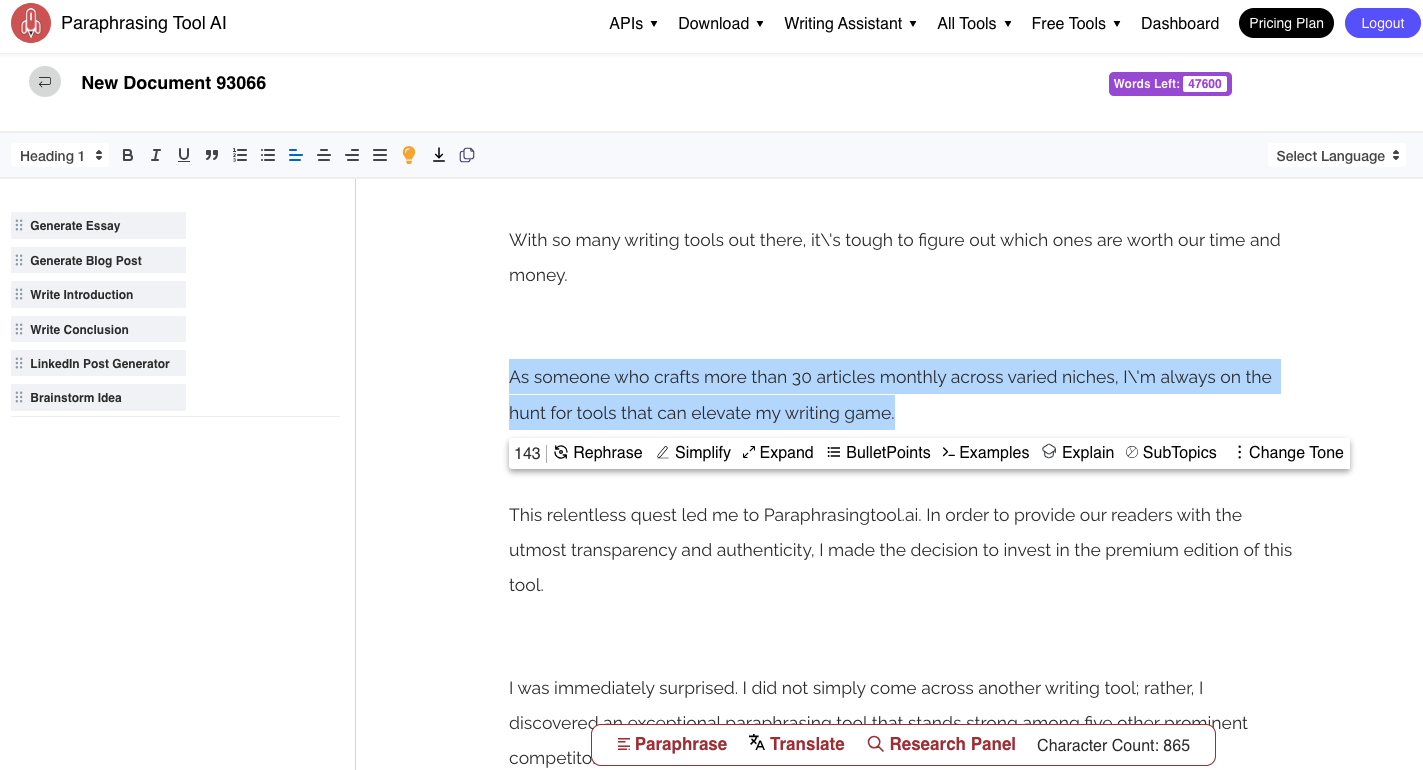1423x770 pixels.
Task: Open the APIs dropdown menu
Action: click(x=633, y=23)
